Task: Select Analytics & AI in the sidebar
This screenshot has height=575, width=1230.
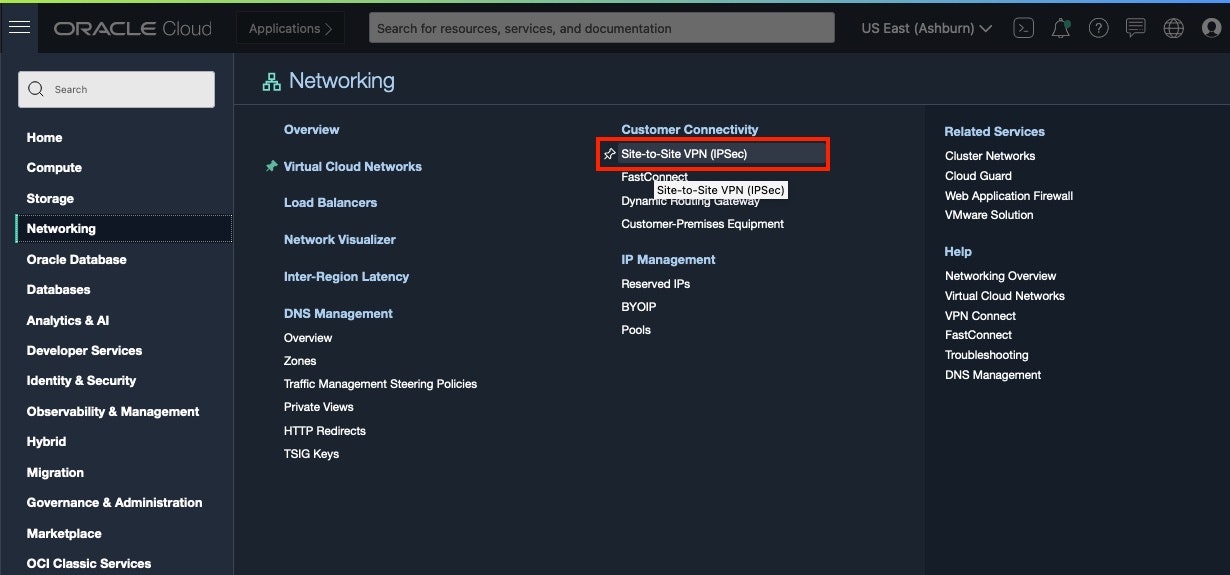Action: click(x=68, y=320)
